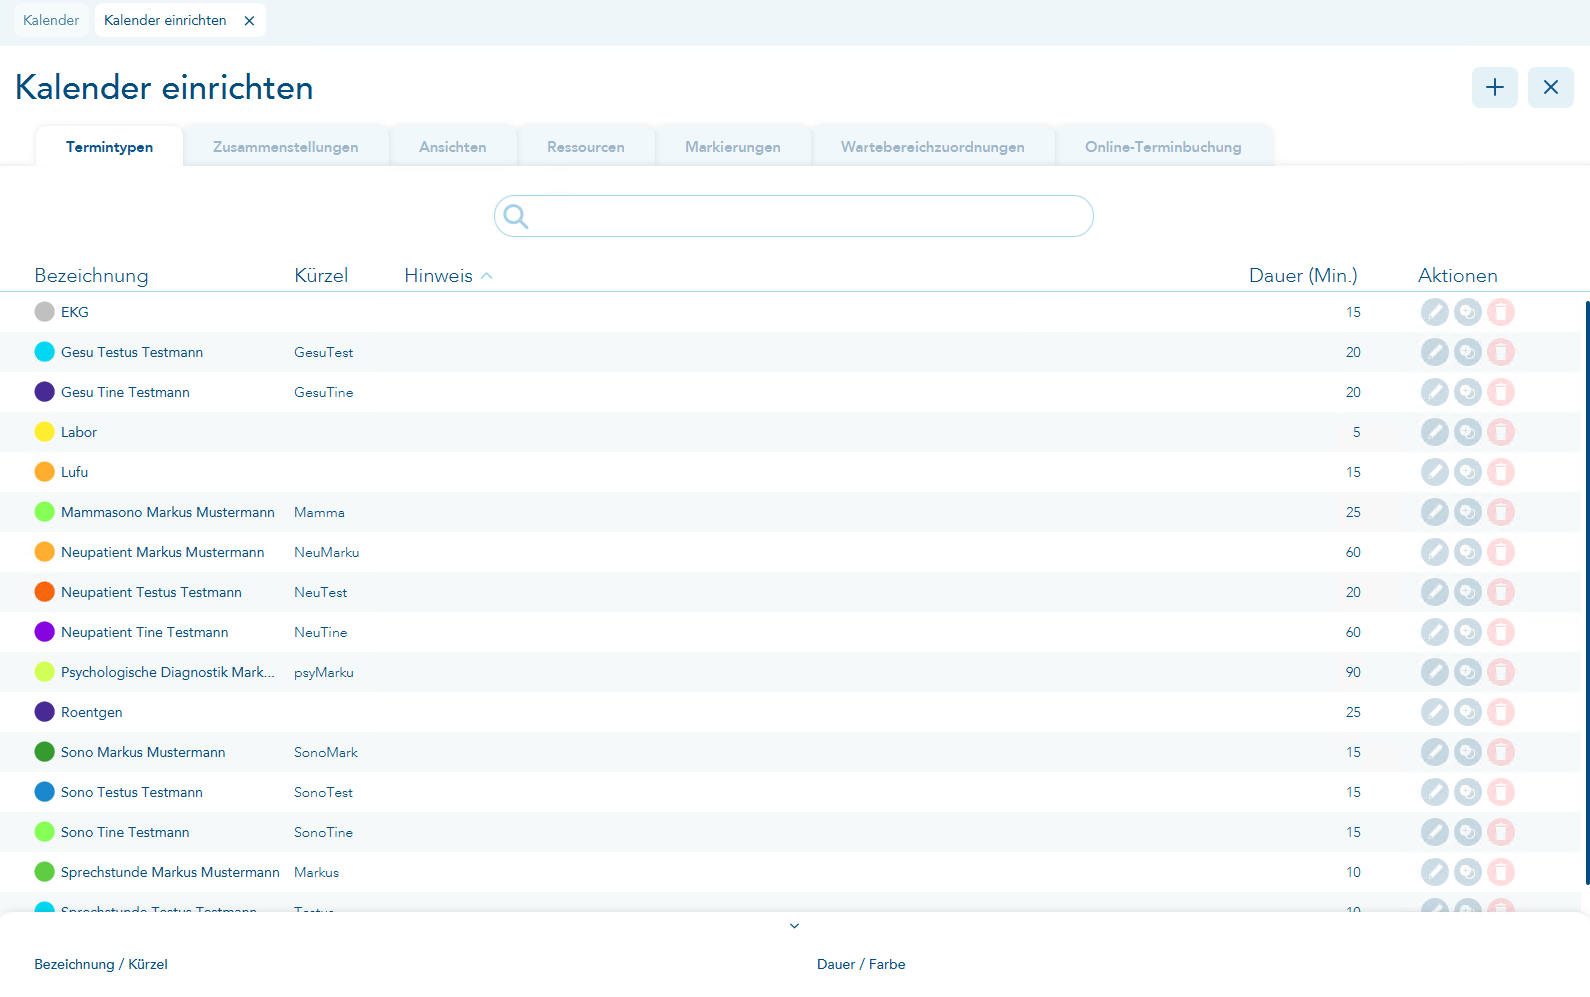Close the Kalender einrichten tab
1590x997 pixels.
(249, 21)
